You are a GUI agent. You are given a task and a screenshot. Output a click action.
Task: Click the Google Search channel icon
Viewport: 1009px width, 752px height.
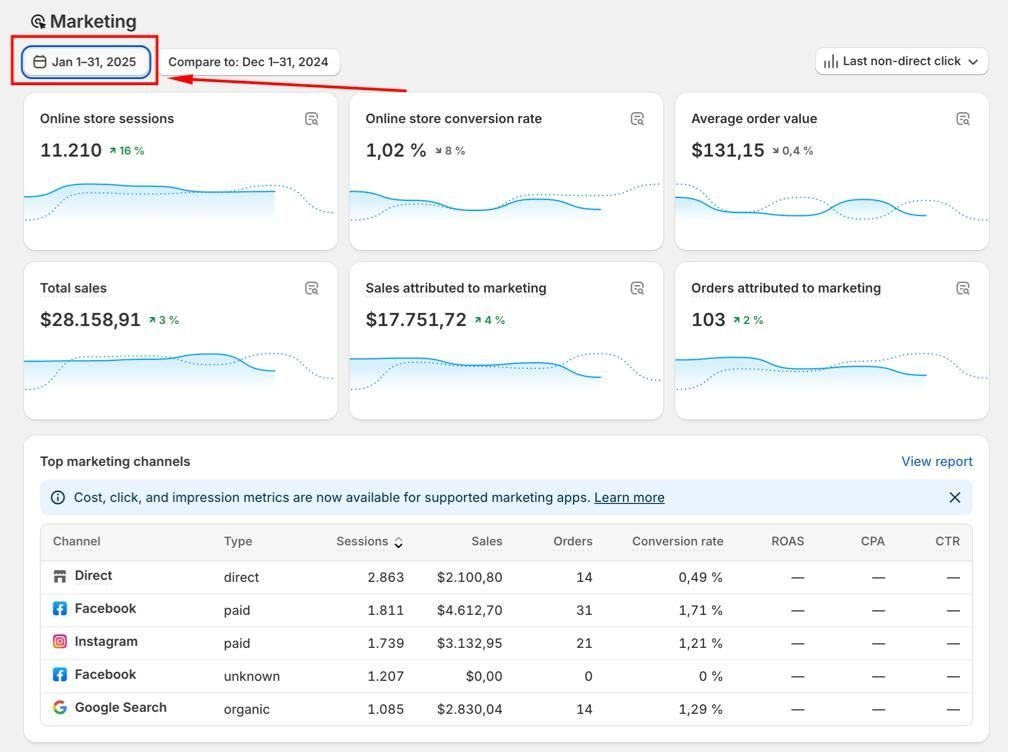(x=60, y=708)
